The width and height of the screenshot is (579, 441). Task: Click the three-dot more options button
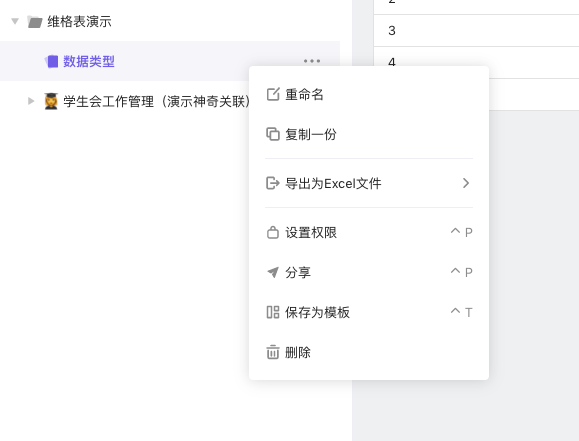(312, 61)
